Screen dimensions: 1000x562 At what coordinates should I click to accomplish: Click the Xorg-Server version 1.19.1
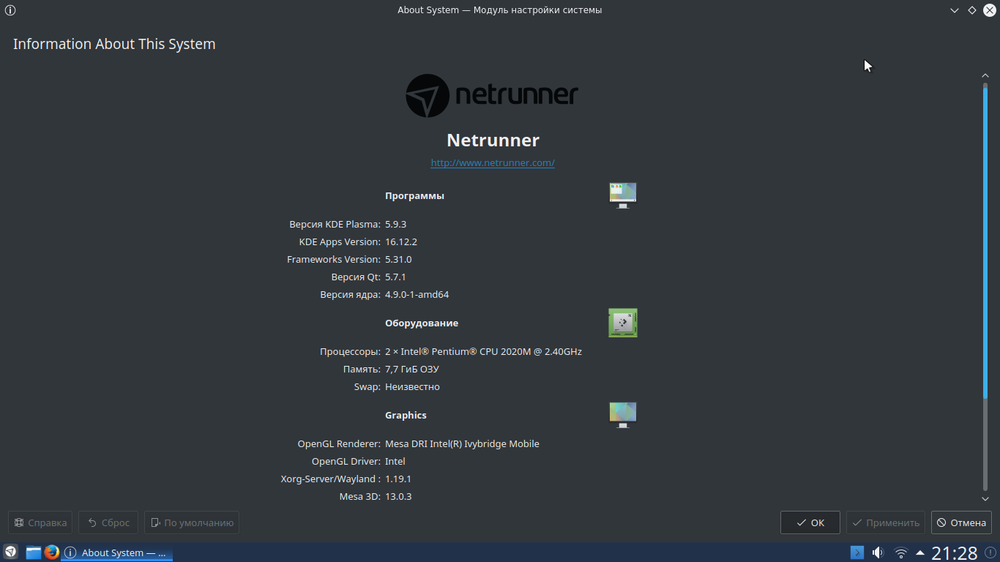coord(398,479)
